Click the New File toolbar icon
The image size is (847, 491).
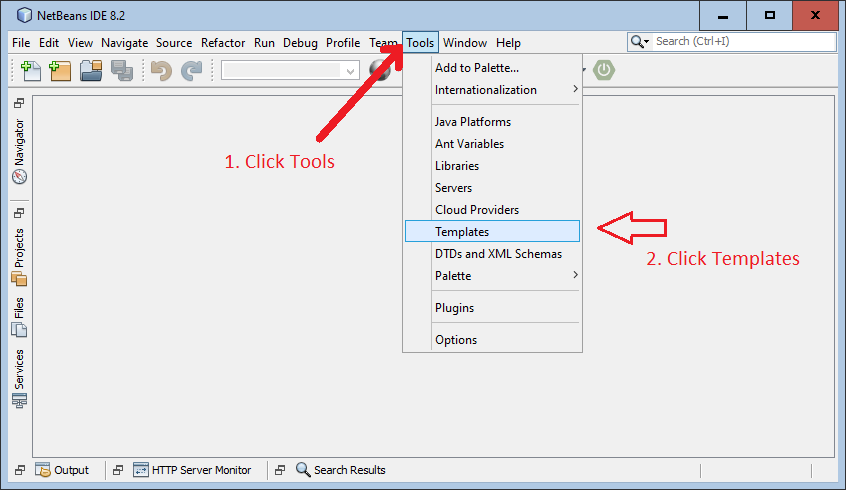click(31, 71)
